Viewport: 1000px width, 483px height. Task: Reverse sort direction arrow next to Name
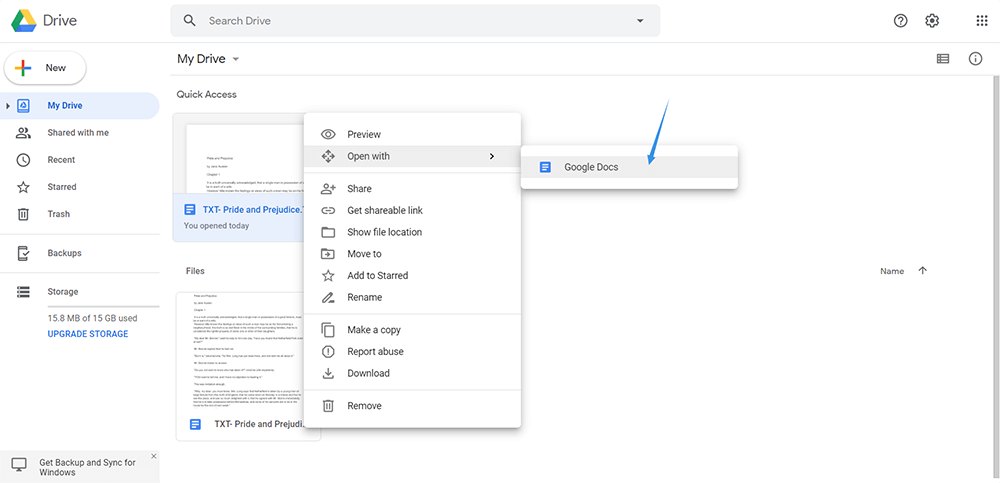pyautogui.click(x=922, y=271)
